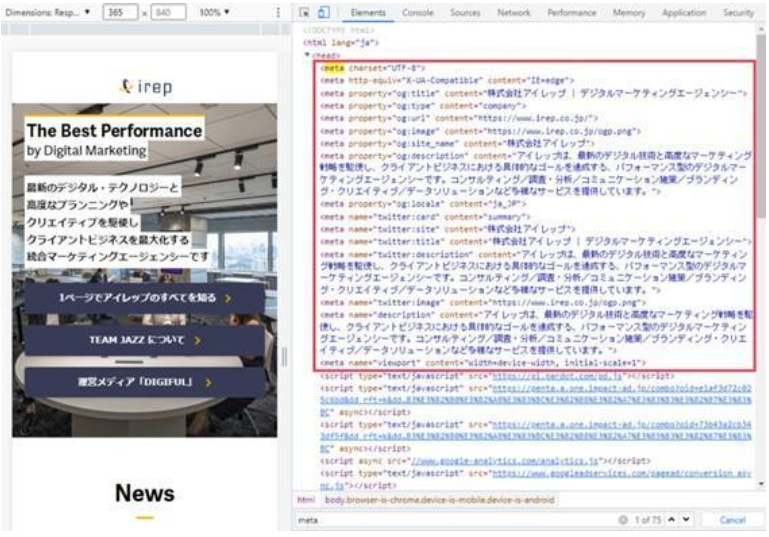The width and height of the screenshot is (769, 537).
Task: Click the inspect element picker icon
Action: 304,13
